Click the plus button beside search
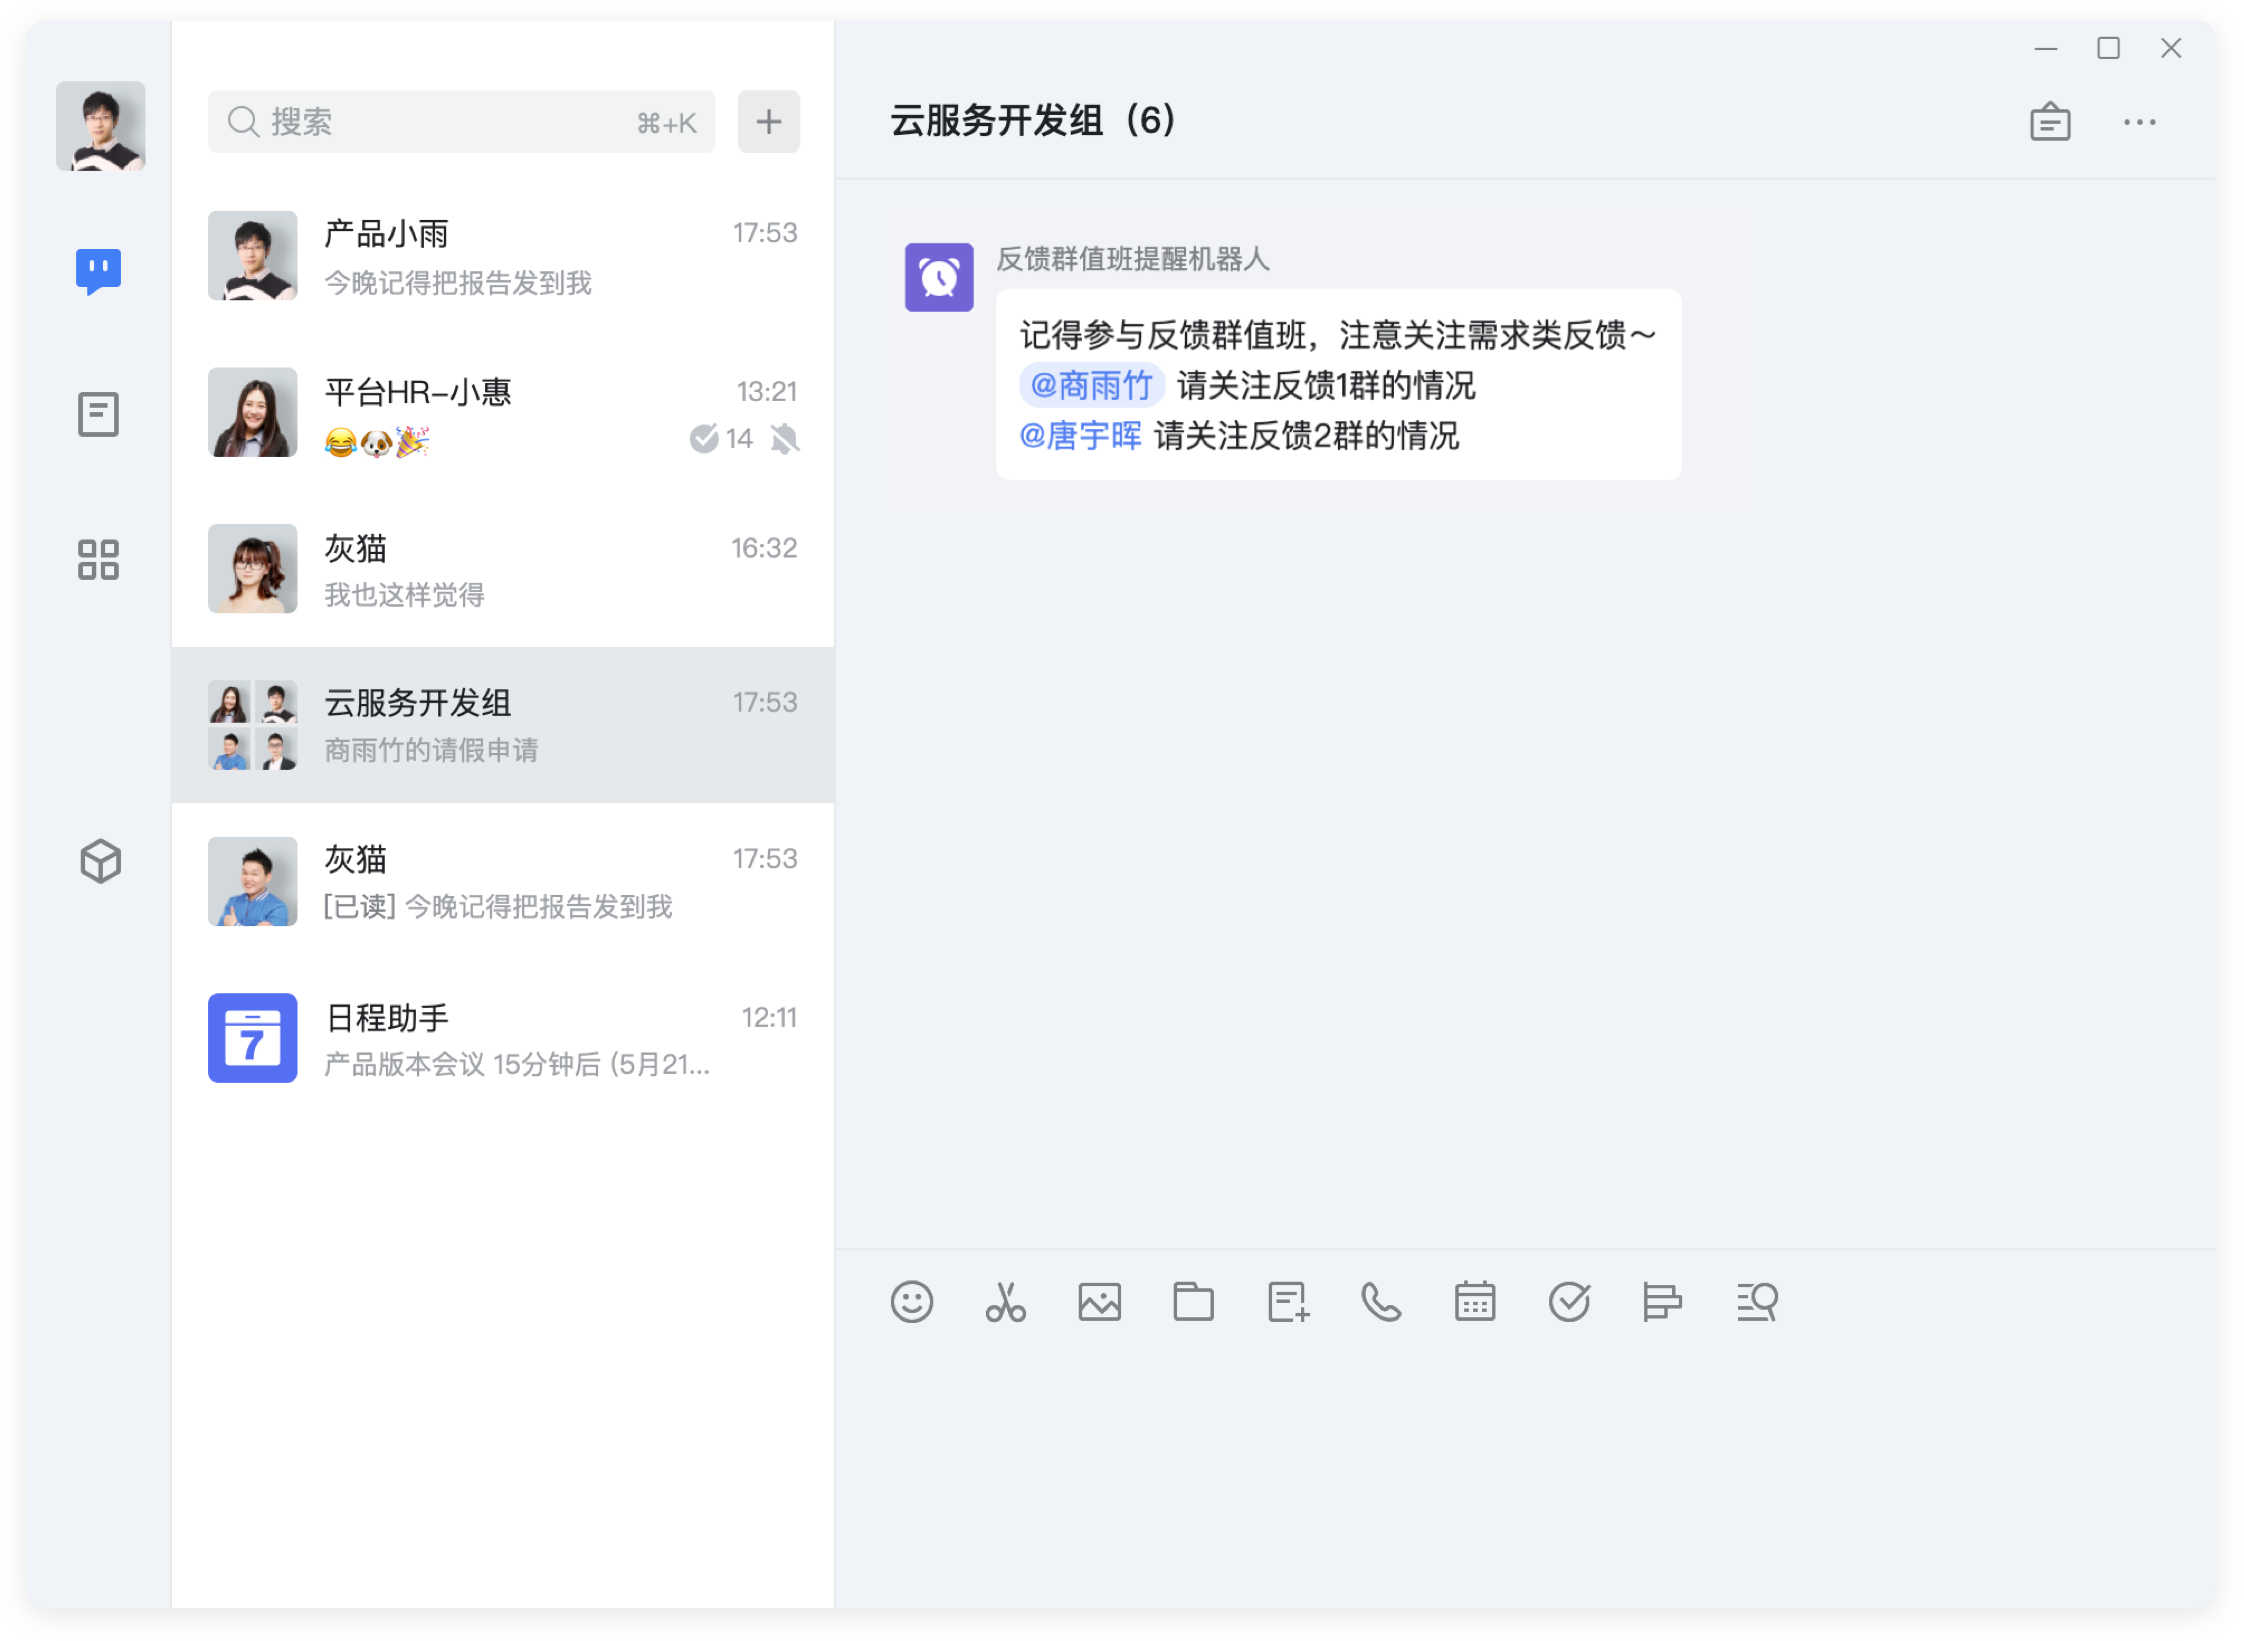The width and height of the screenshot is (2244, 1641). pyautogui.click(x=768, y=122)
